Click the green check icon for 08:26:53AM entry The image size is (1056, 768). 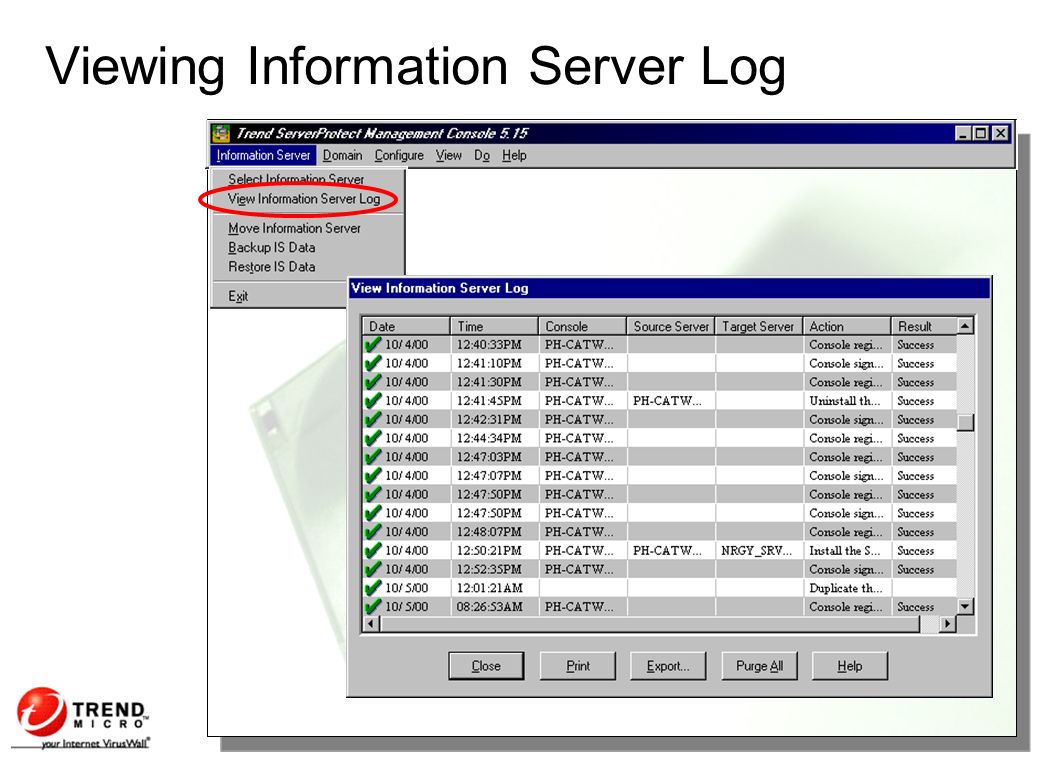[x=372, y=607]
